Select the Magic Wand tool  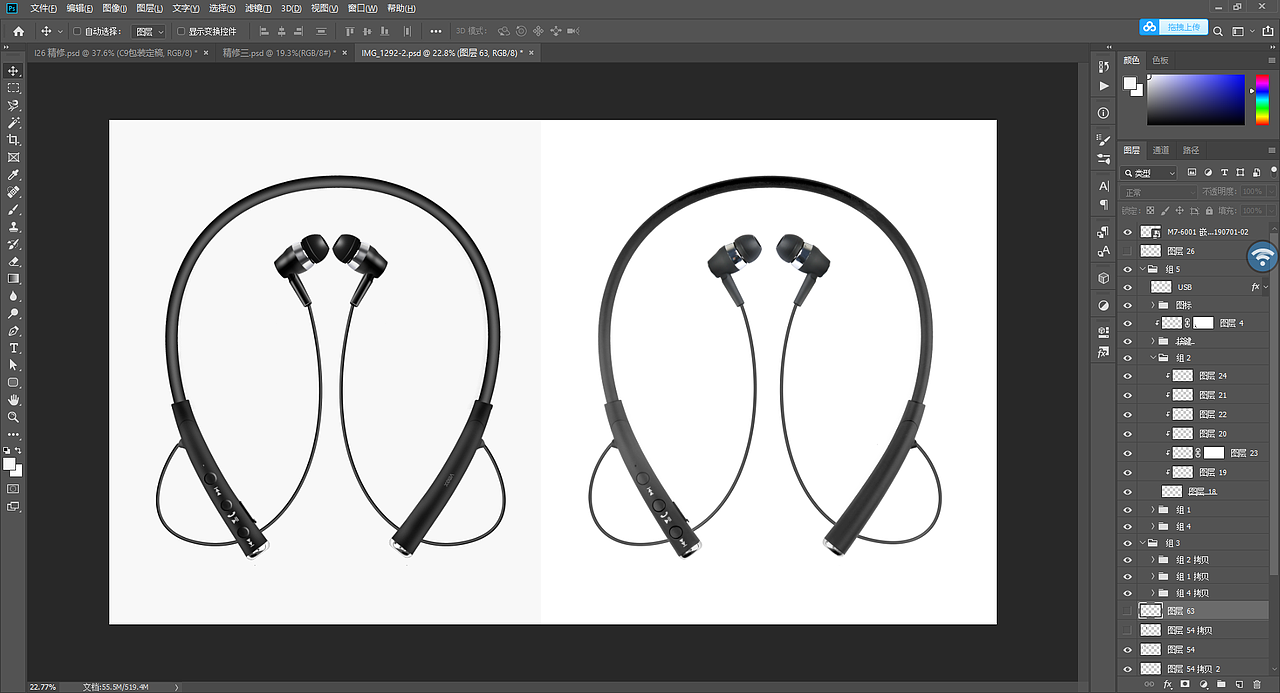14,122
